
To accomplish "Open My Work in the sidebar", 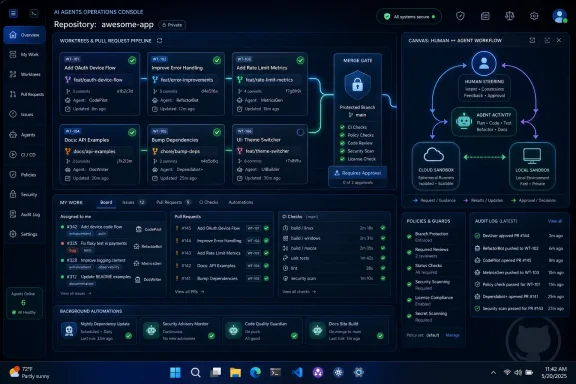I will 25,54.
